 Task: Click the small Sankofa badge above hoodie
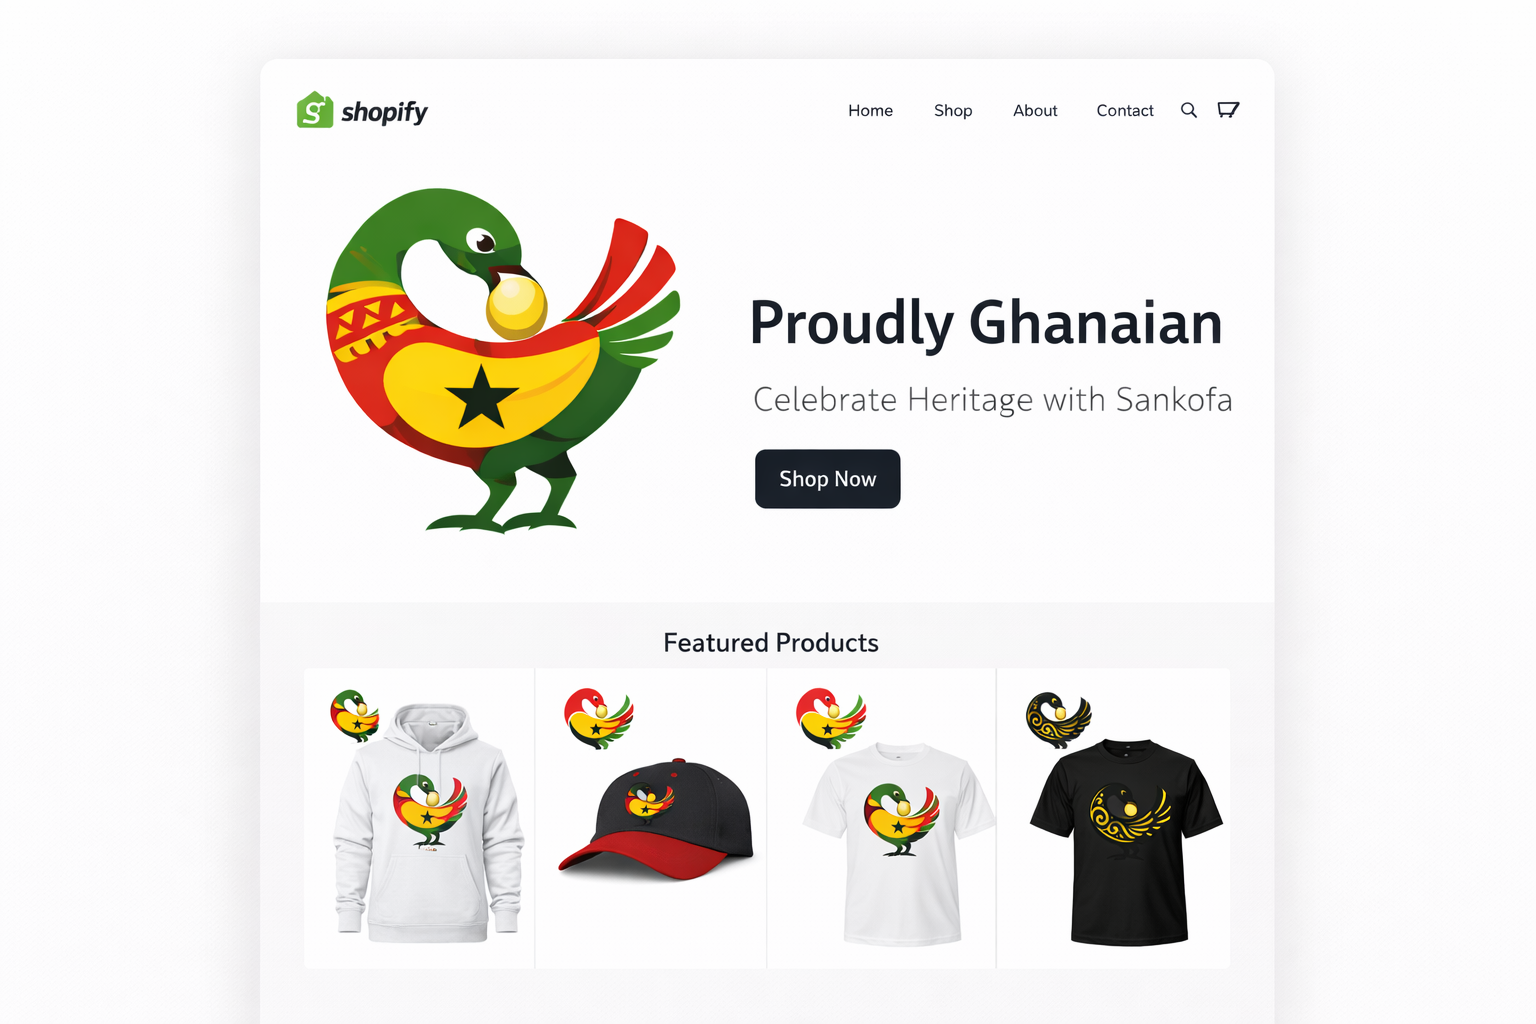pyautogui.click(x=355, y=715)
